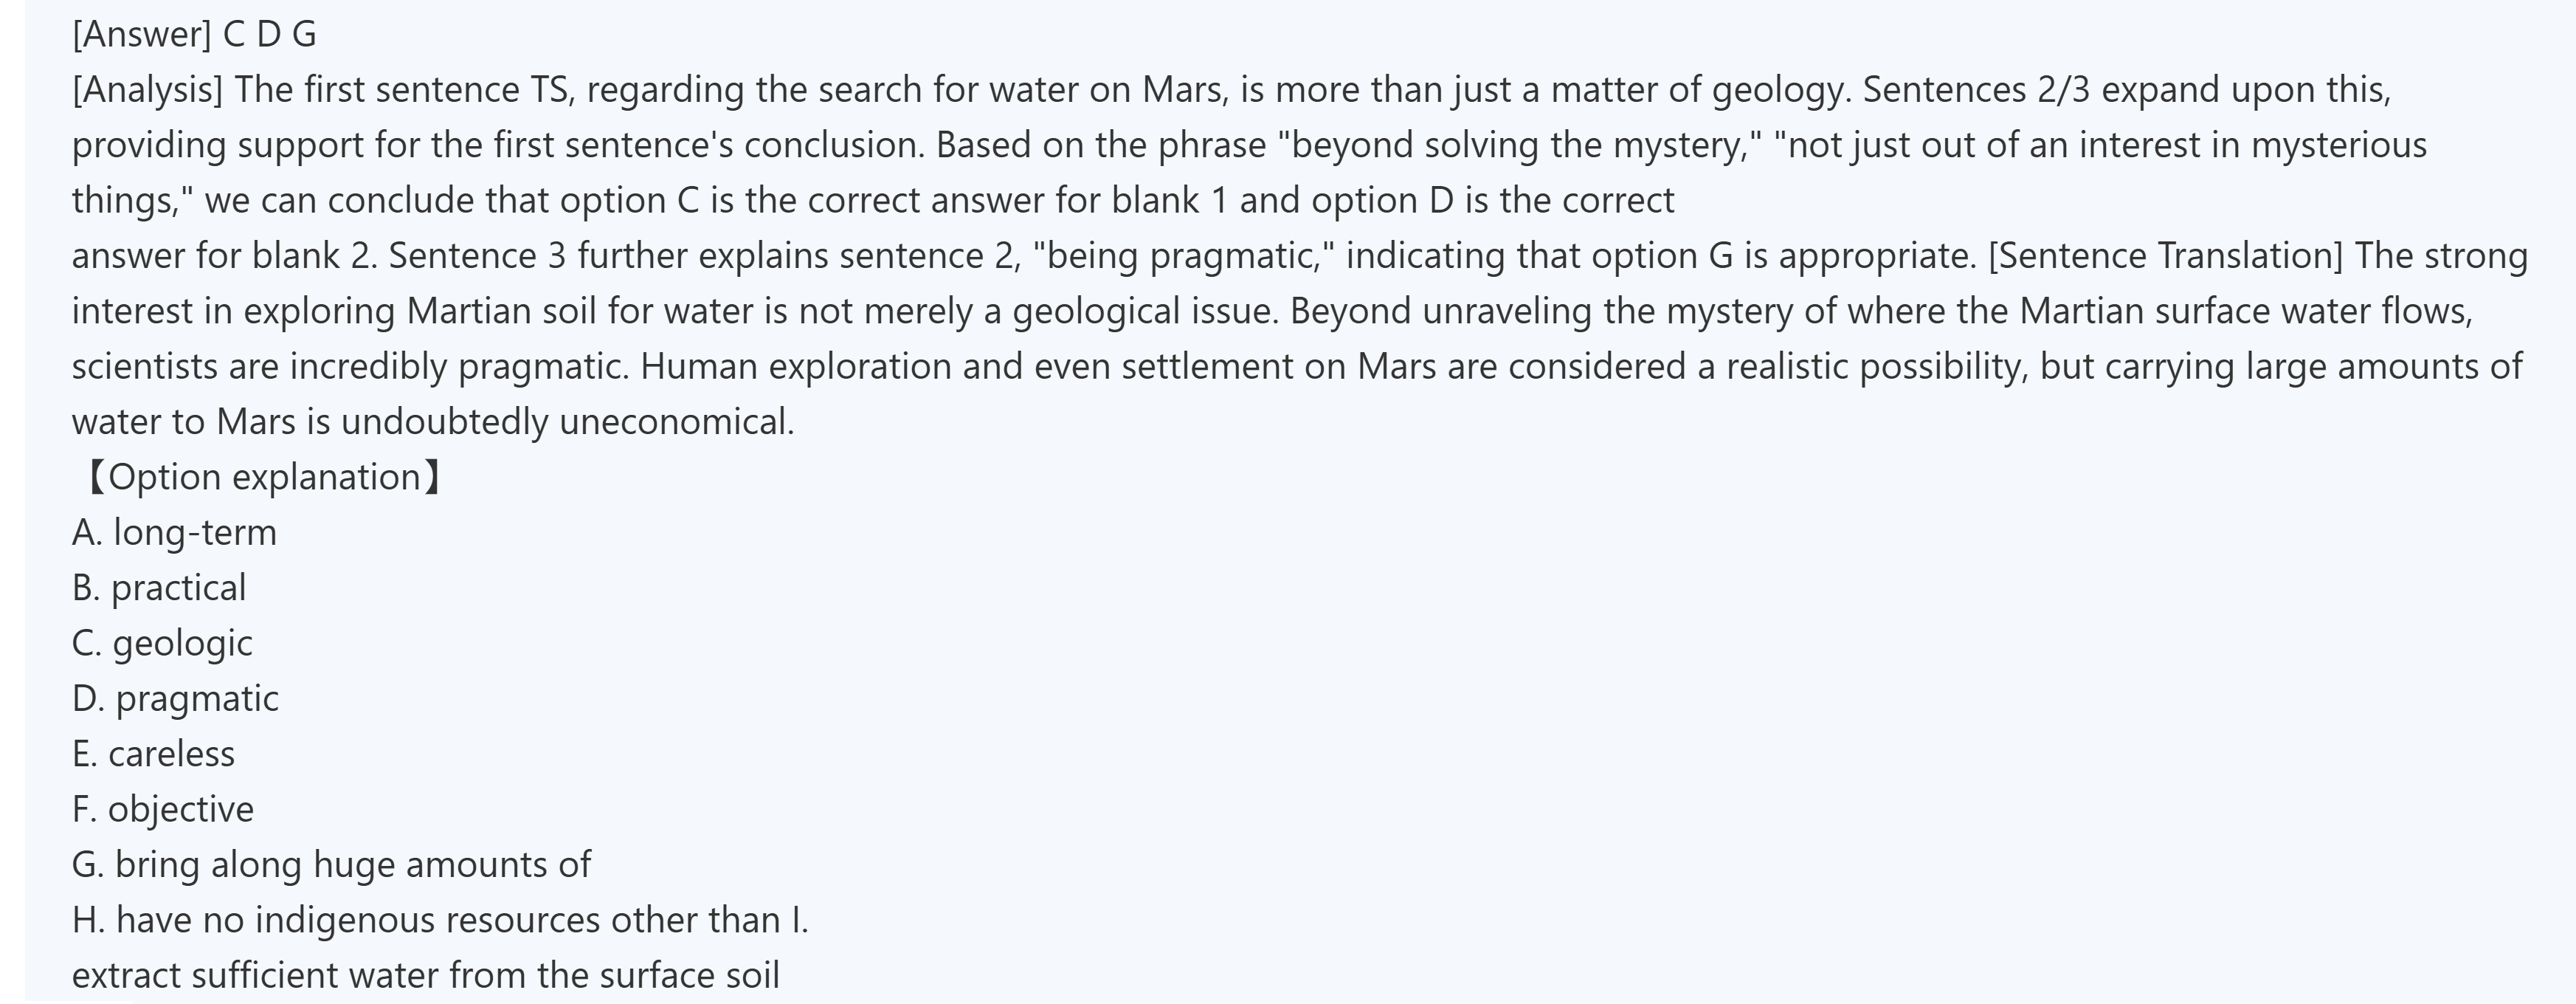Choose option "D. pragmatic"
The width and height of the screenshot is (2576, 1004).
coord(175,698)
